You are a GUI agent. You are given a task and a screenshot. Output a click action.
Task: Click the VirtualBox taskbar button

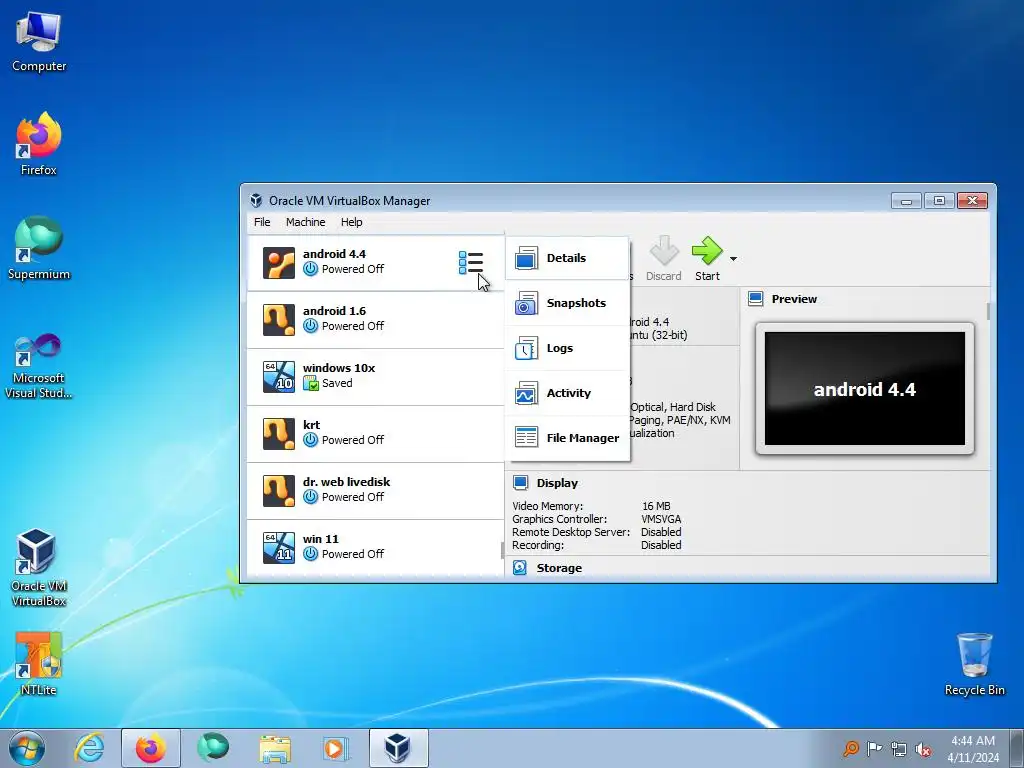pos(398,748)
